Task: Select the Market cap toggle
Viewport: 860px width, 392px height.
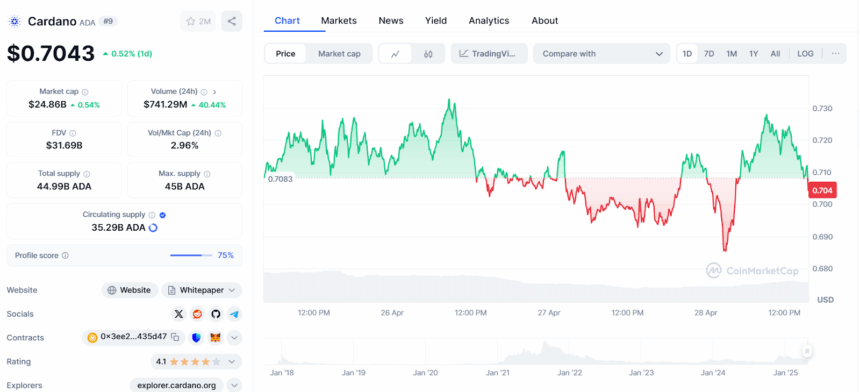Action: 340,54
